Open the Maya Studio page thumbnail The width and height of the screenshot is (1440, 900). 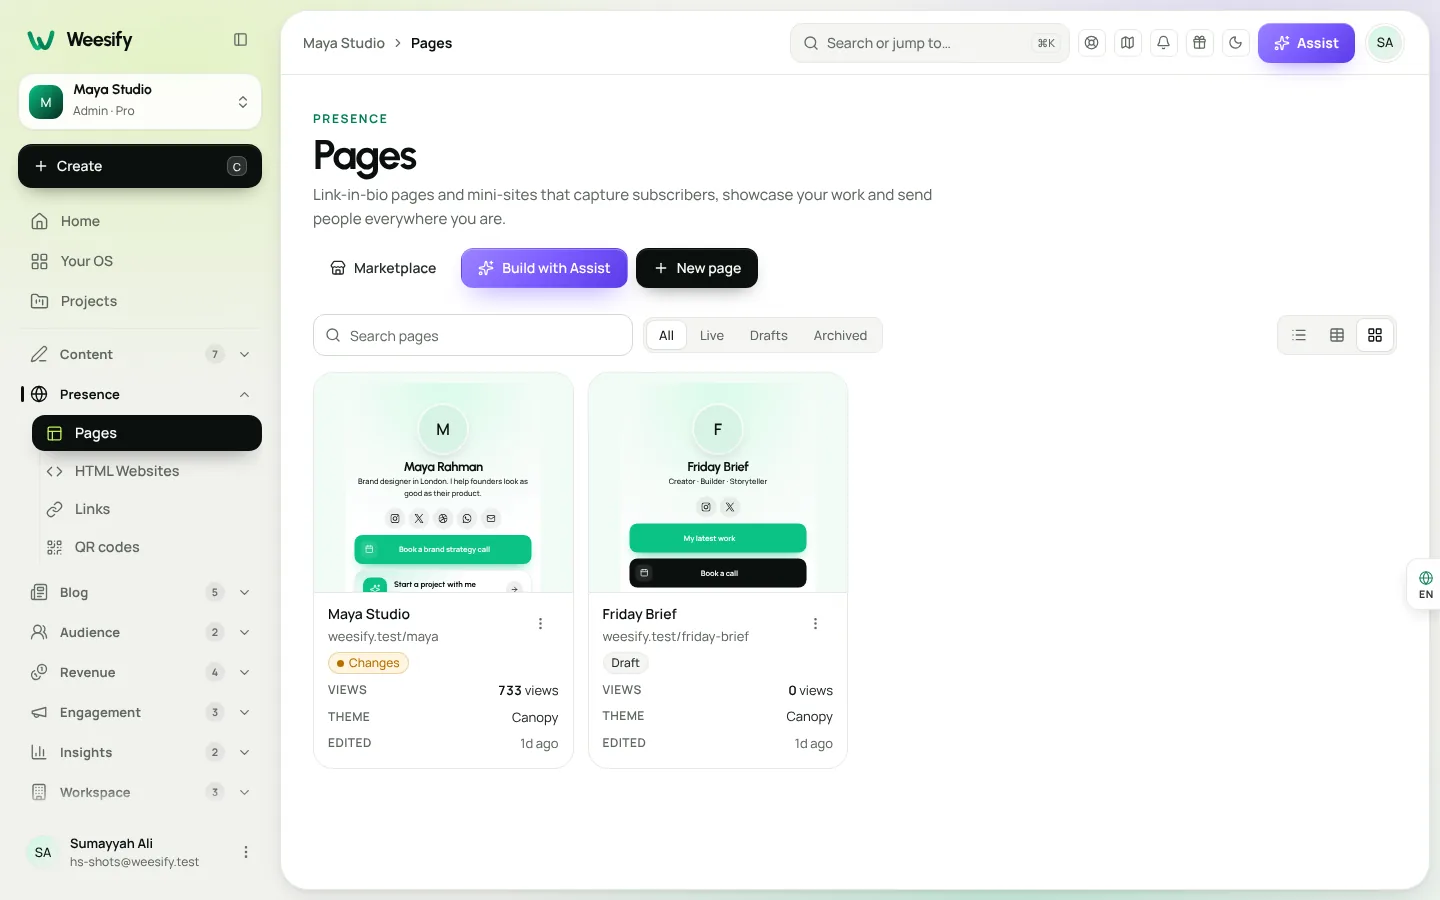click(x=443, y=483)
